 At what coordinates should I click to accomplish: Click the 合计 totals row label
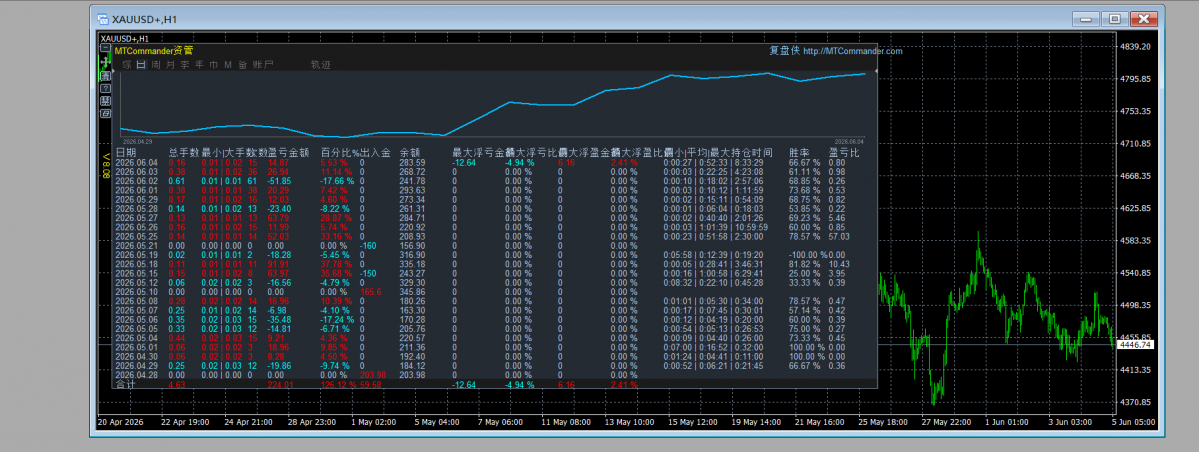pyautogui.click(x=125, y=385)
